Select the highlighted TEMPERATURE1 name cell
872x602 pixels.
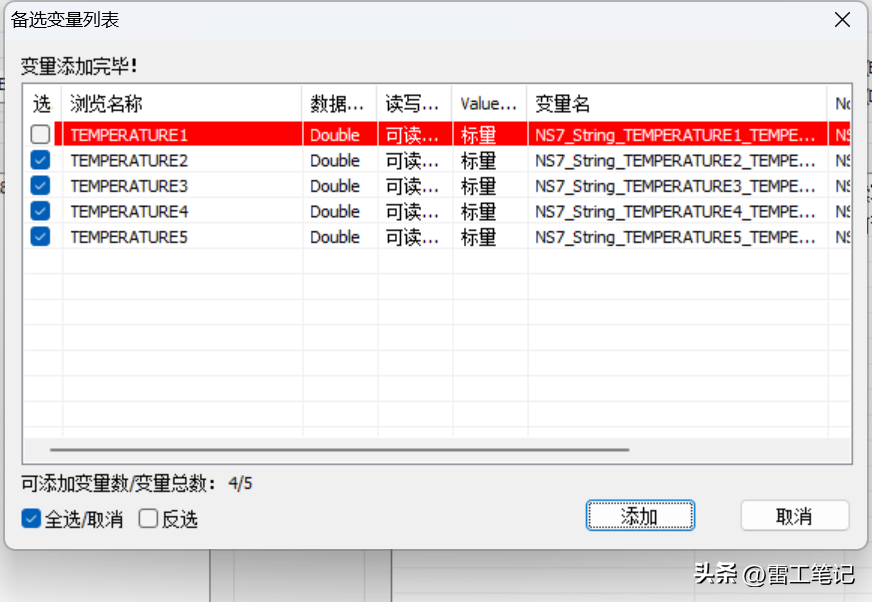point(182,135)
